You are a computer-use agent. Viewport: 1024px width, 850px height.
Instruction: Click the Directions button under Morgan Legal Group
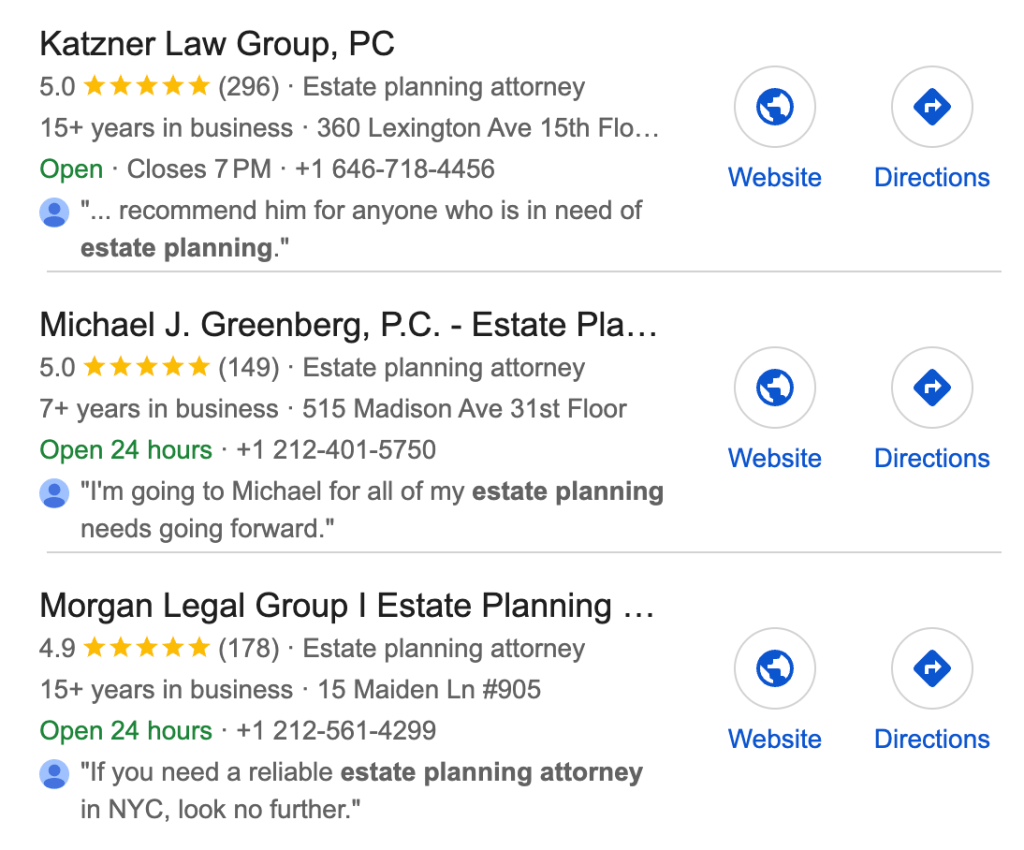931,738
